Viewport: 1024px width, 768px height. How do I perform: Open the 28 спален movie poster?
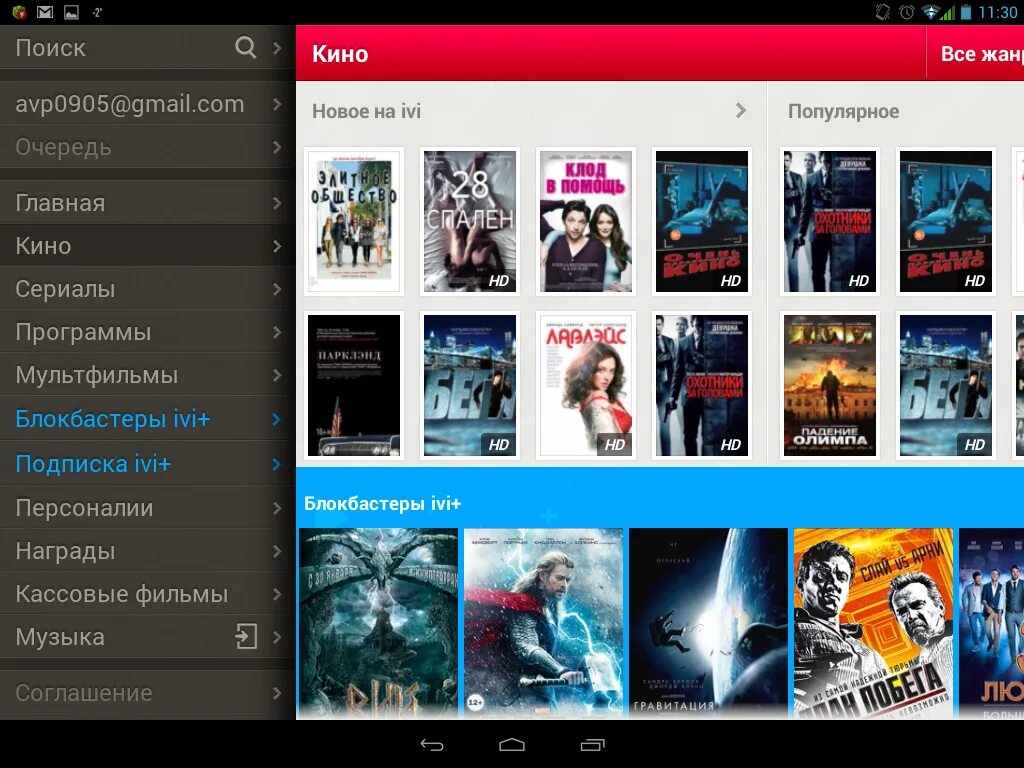click(470, 221)
